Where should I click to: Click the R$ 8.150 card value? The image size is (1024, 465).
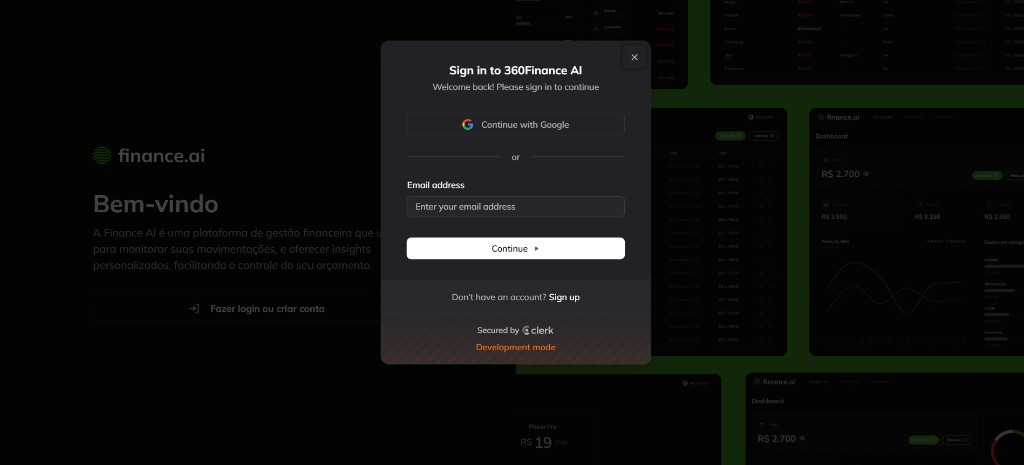coord(927,217)
